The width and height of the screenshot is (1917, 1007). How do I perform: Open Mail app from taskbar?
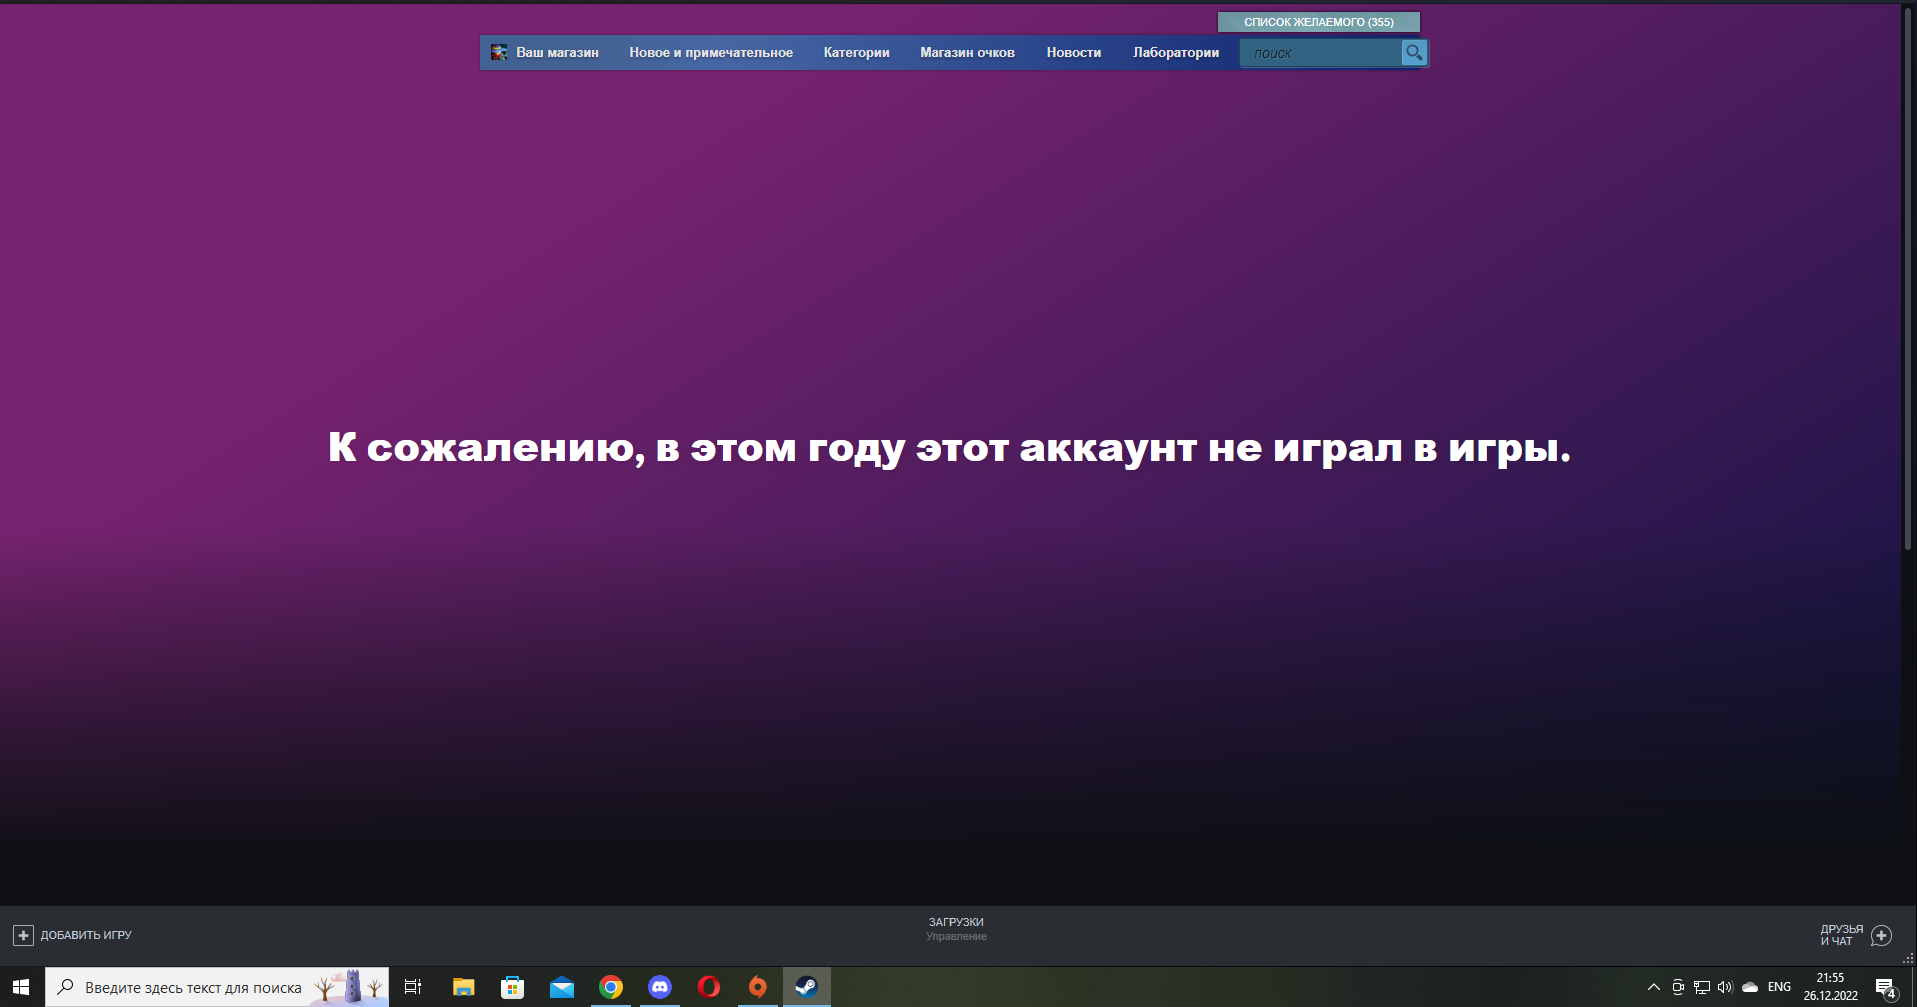tap(561, 987)
